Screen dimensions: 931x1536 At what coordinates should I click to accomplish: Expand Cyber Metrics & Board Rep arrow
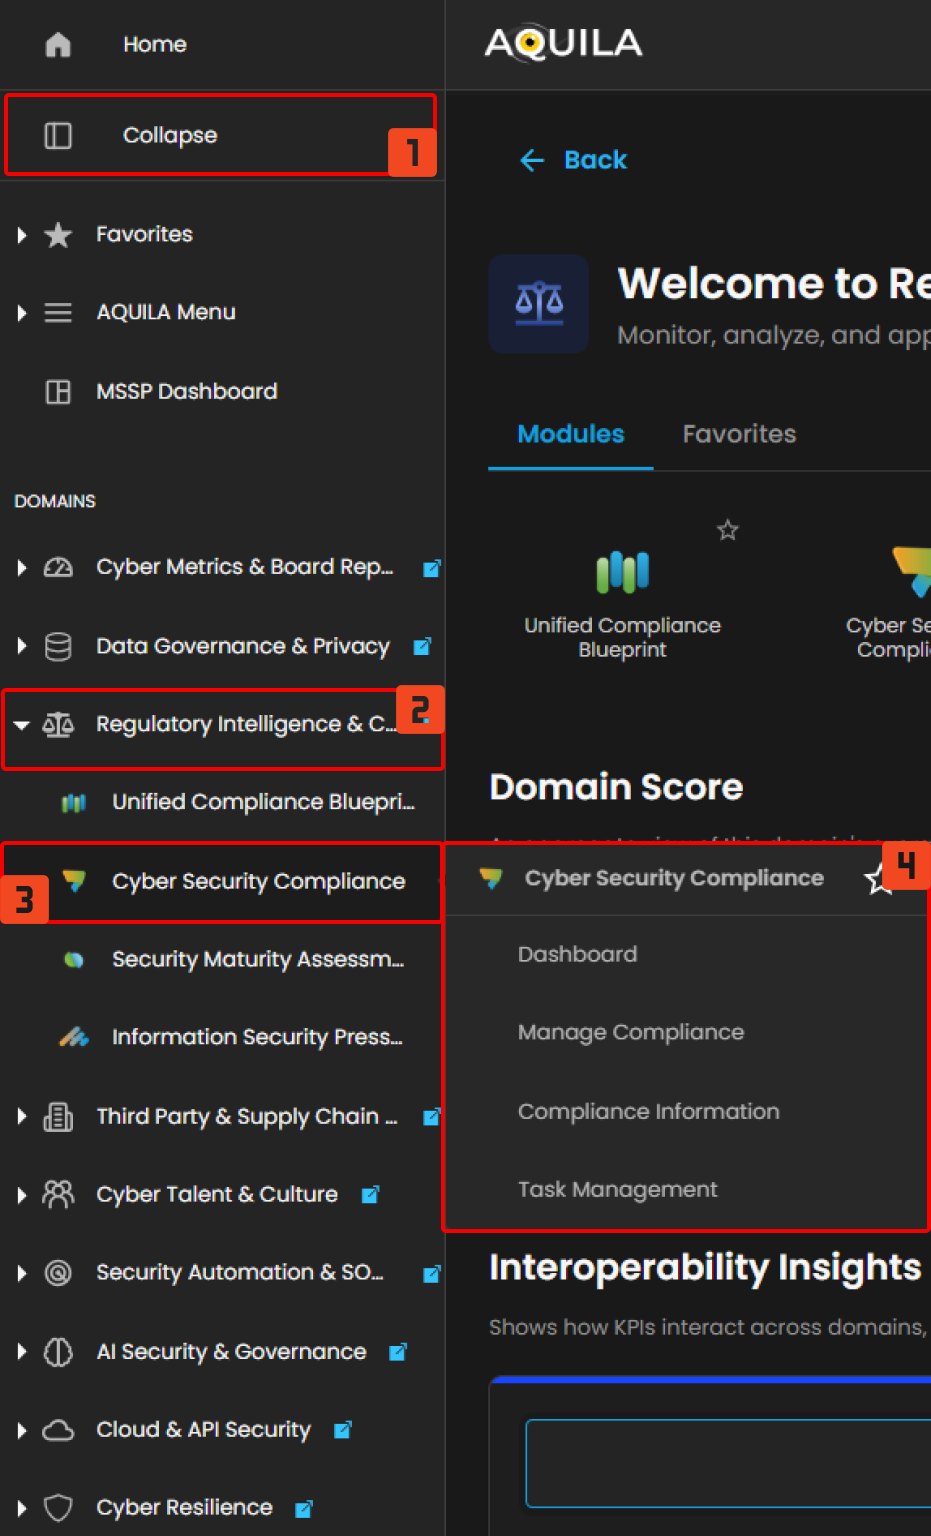22,568
